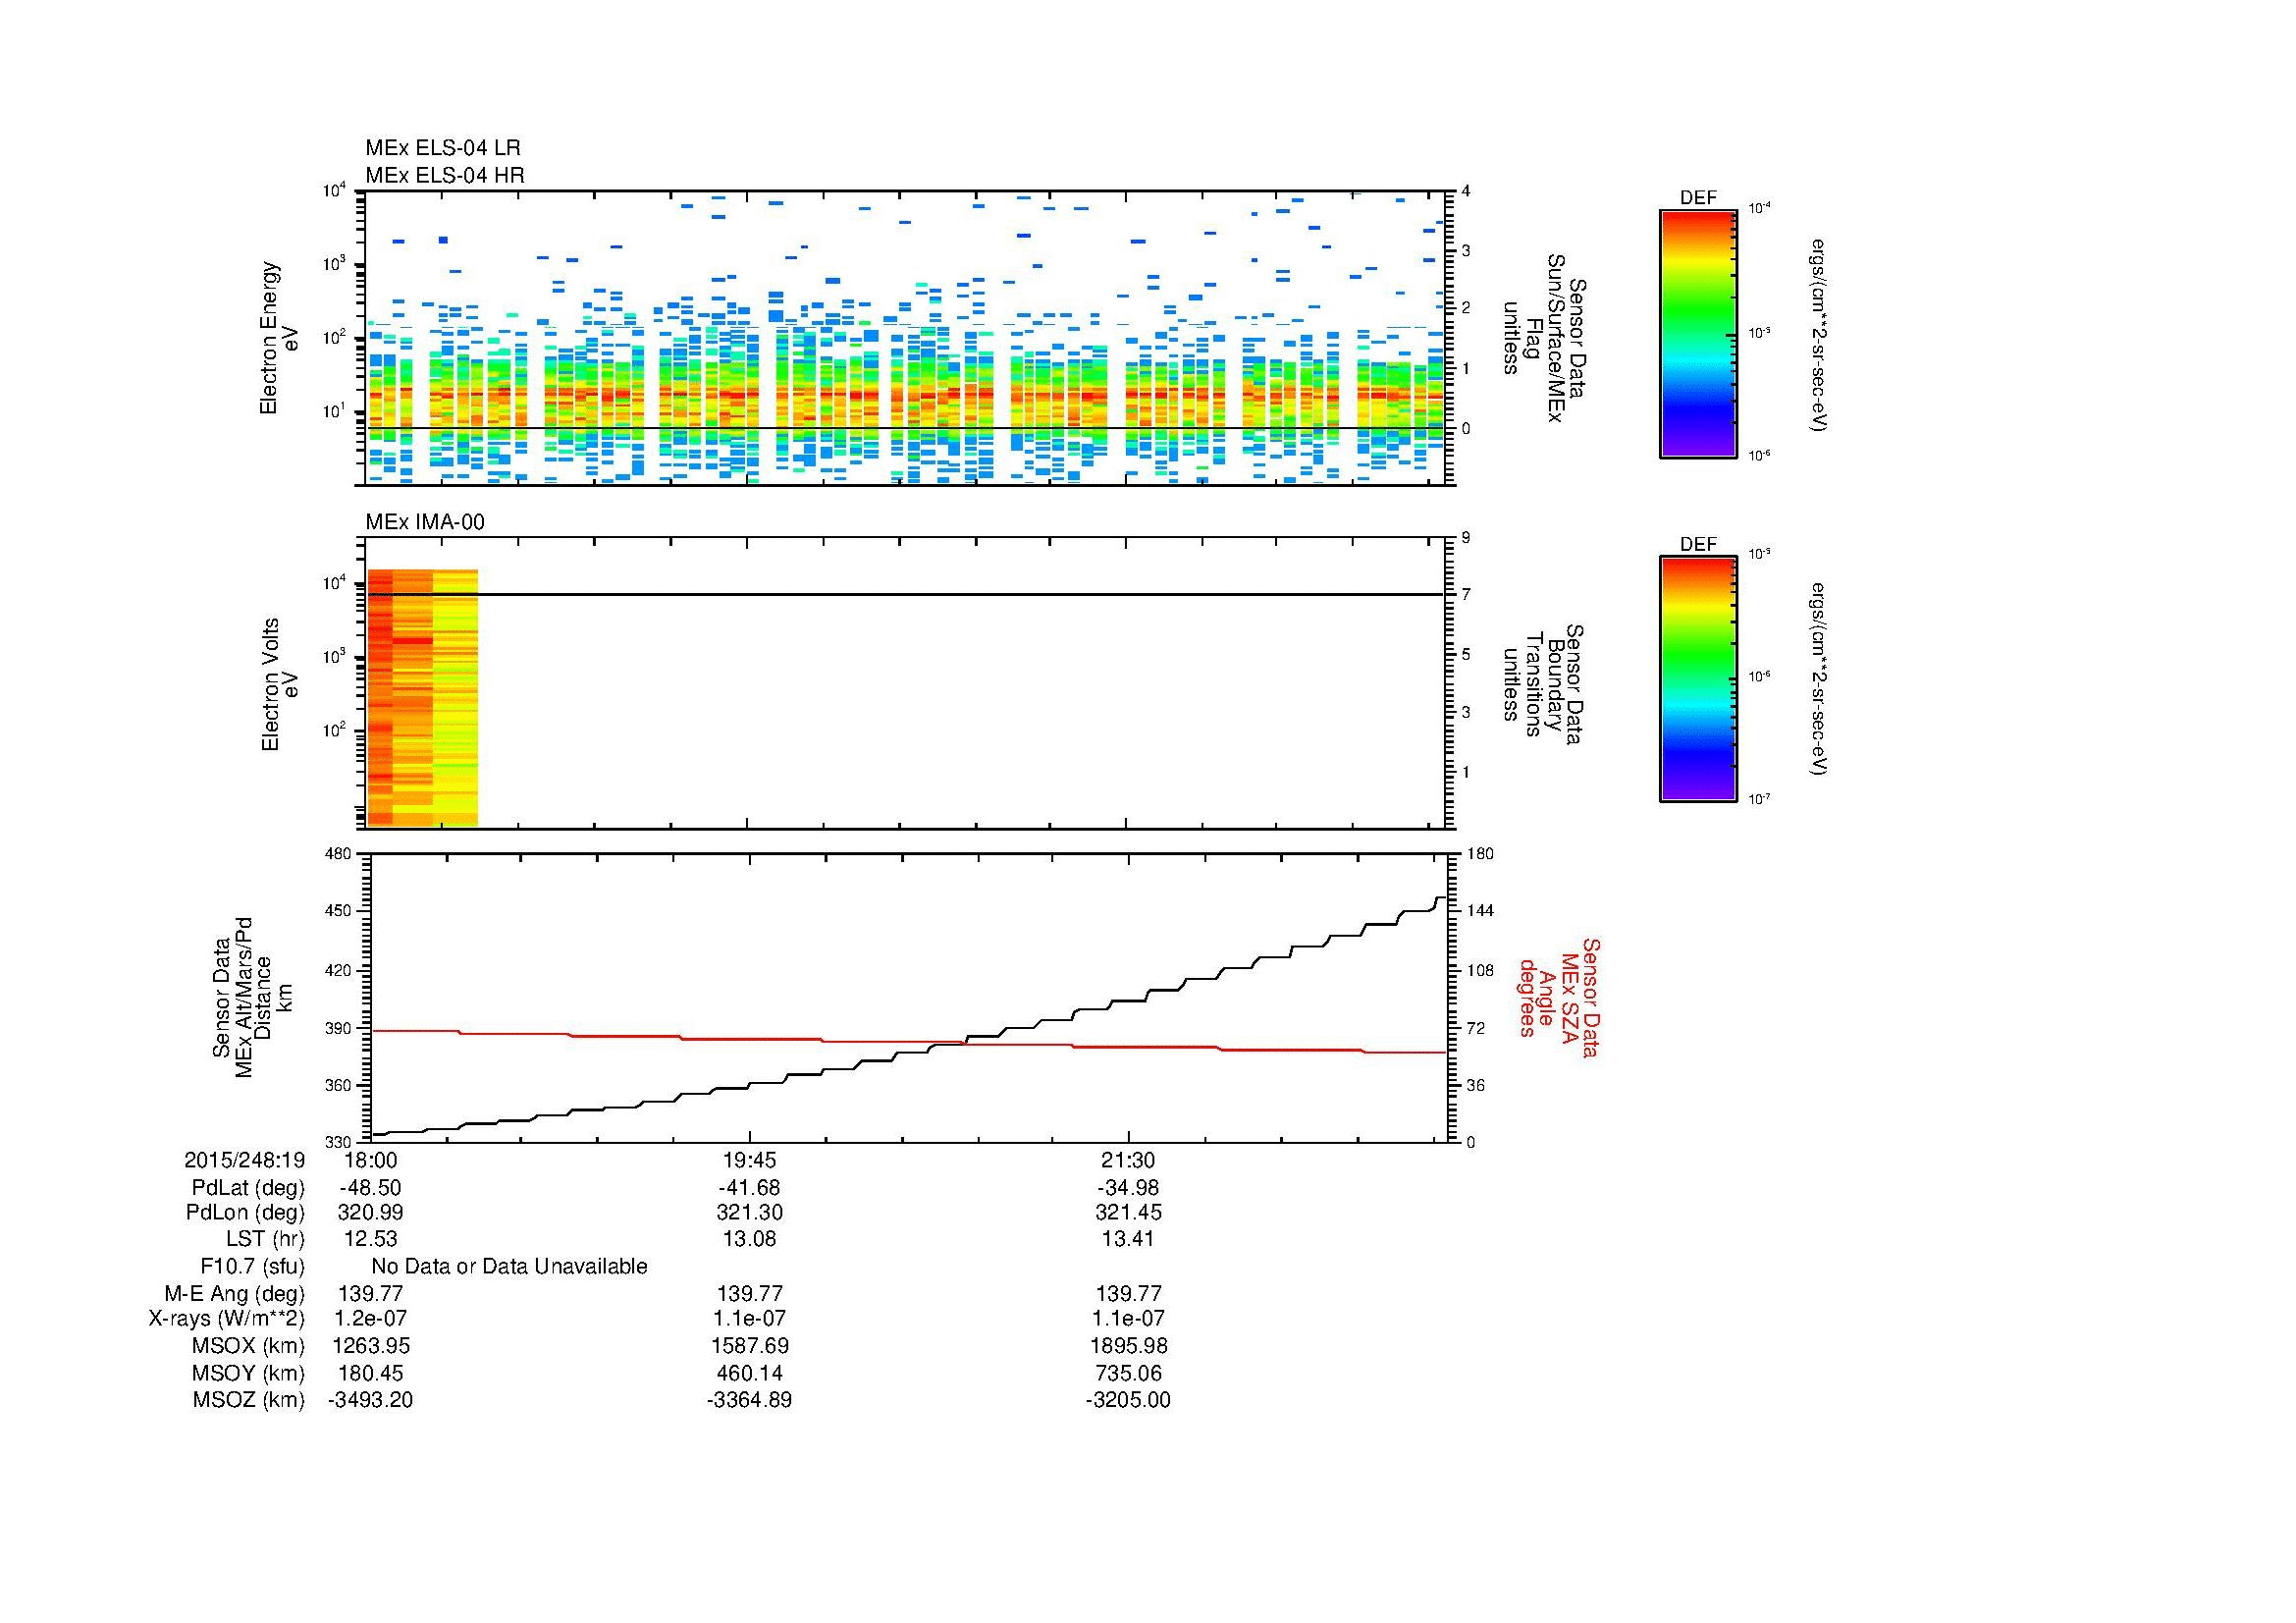Click the altitude axis tick '480'
This screenshot has width=2296, height=1623.
[x=338, y=854]
